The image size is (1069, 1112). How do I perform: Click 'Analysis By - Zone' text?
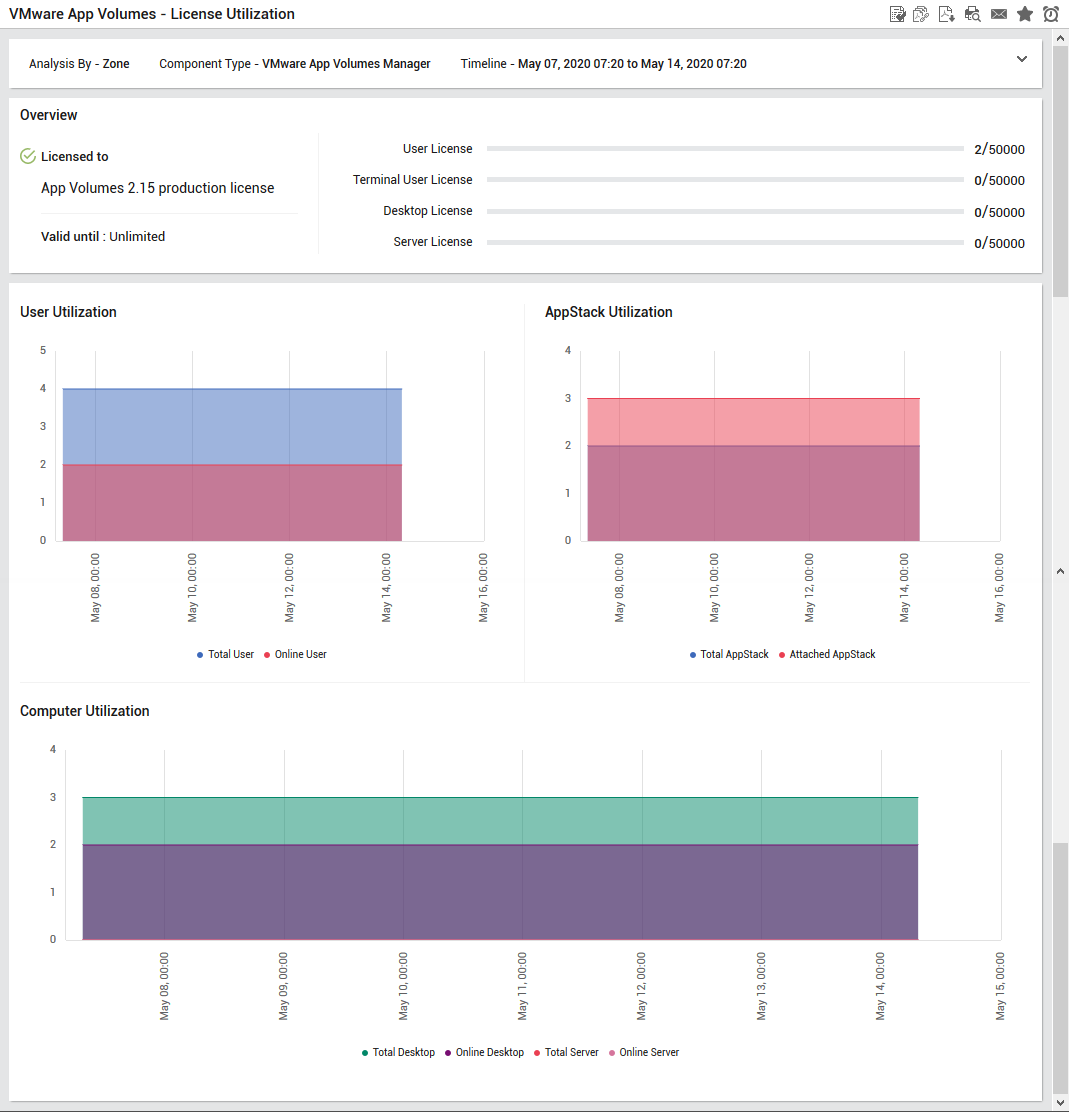point(79,64)
